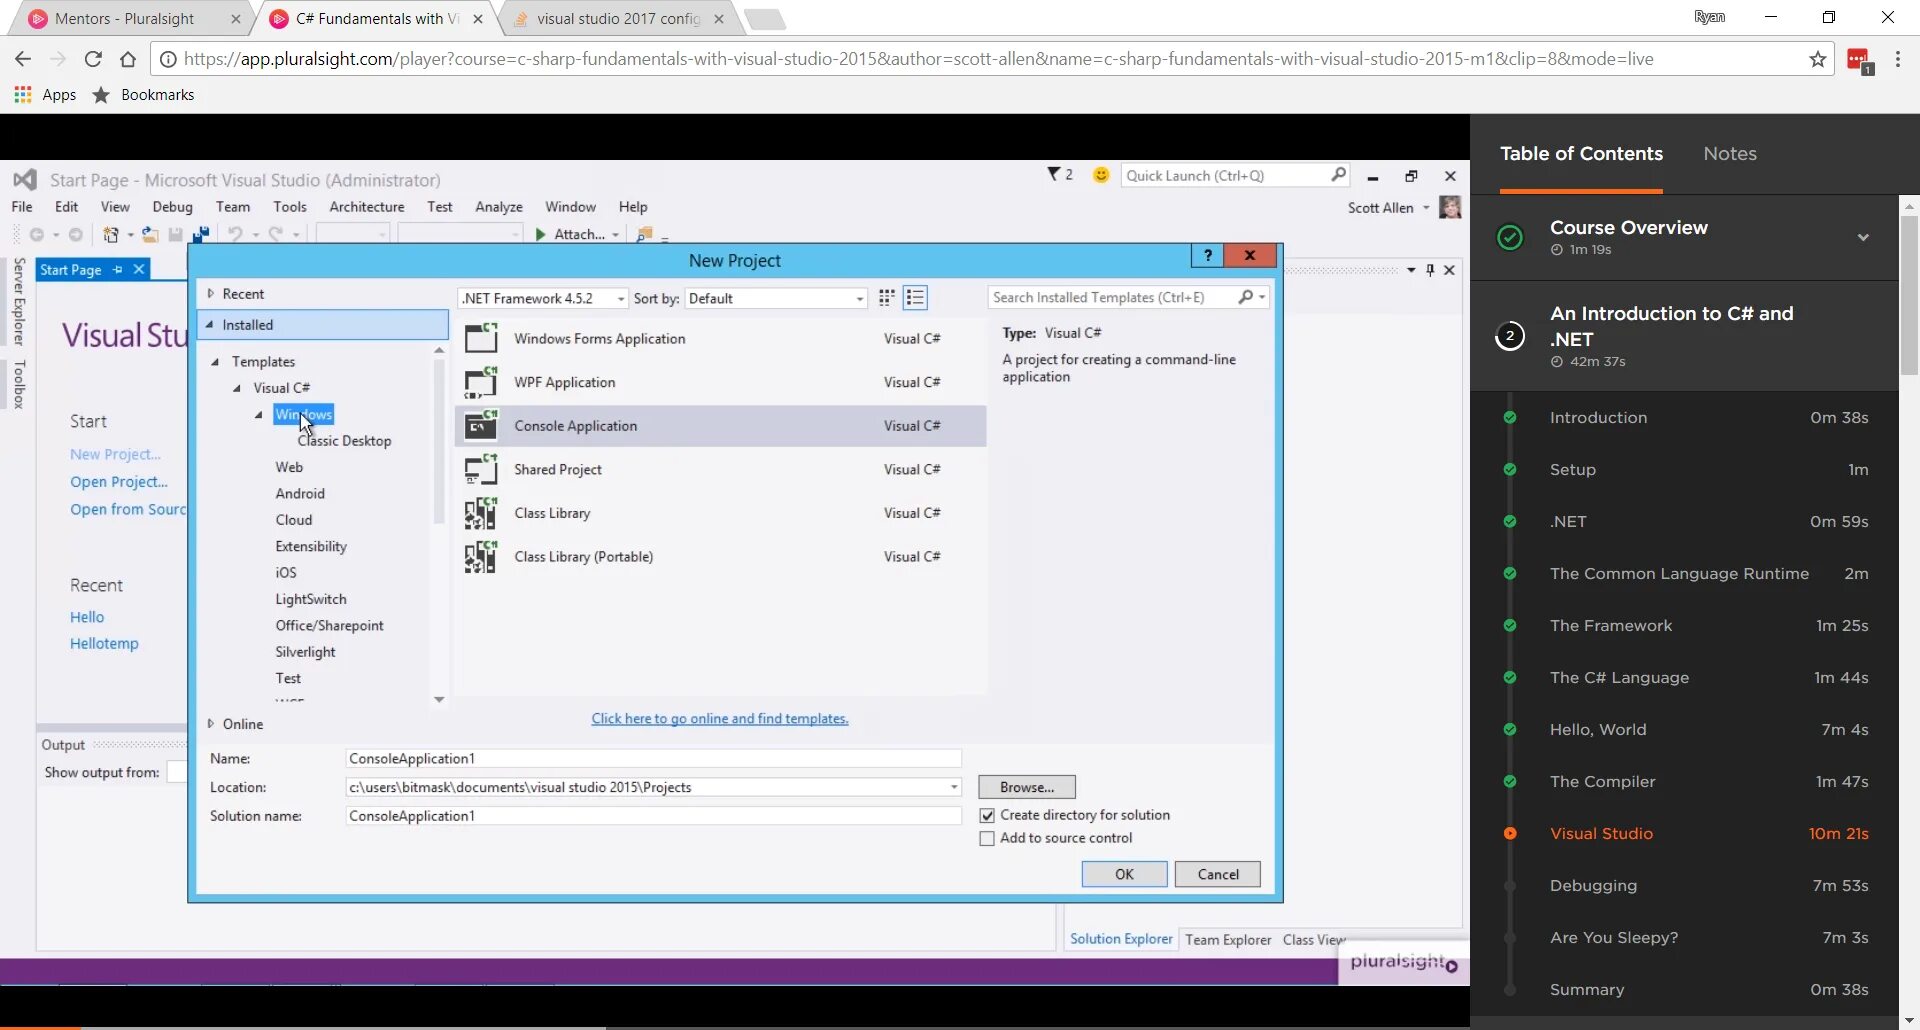Click the OK button
Screen dimensions: 1920x1030
point(1124,874)
